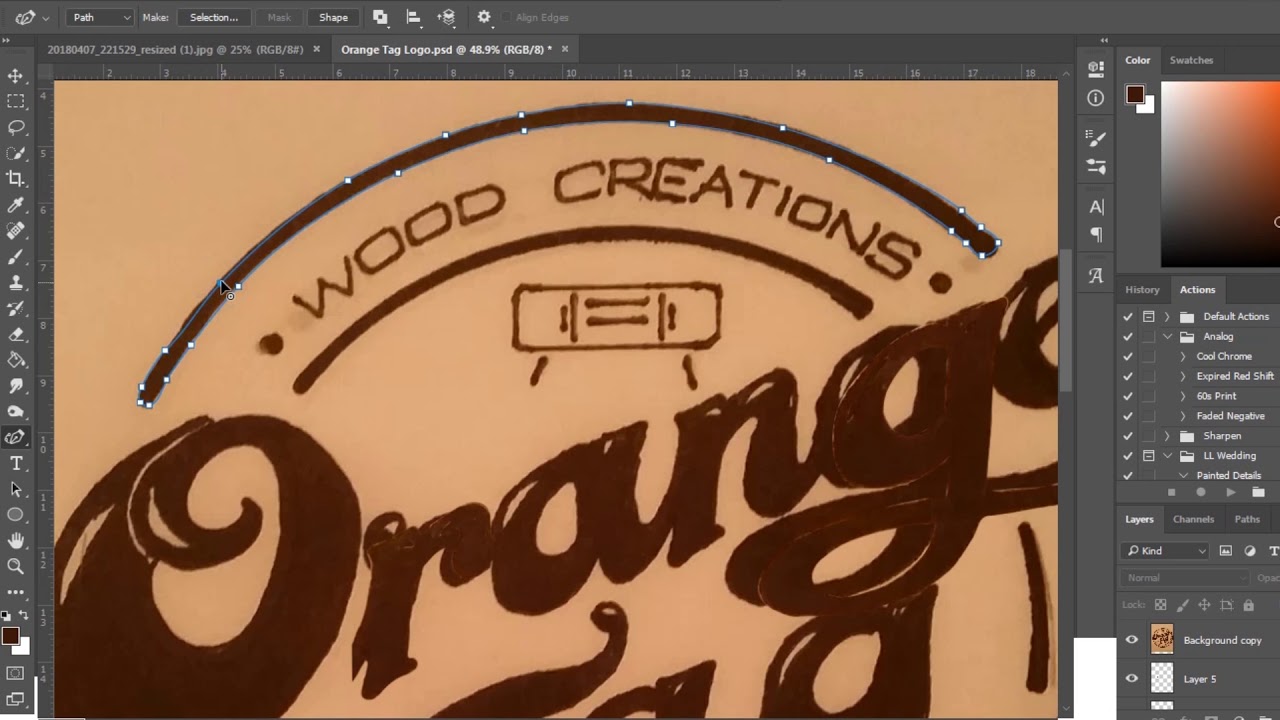Open path alignment options
The height and width of the screenshot is (720, 1280).
pos(413,17)
